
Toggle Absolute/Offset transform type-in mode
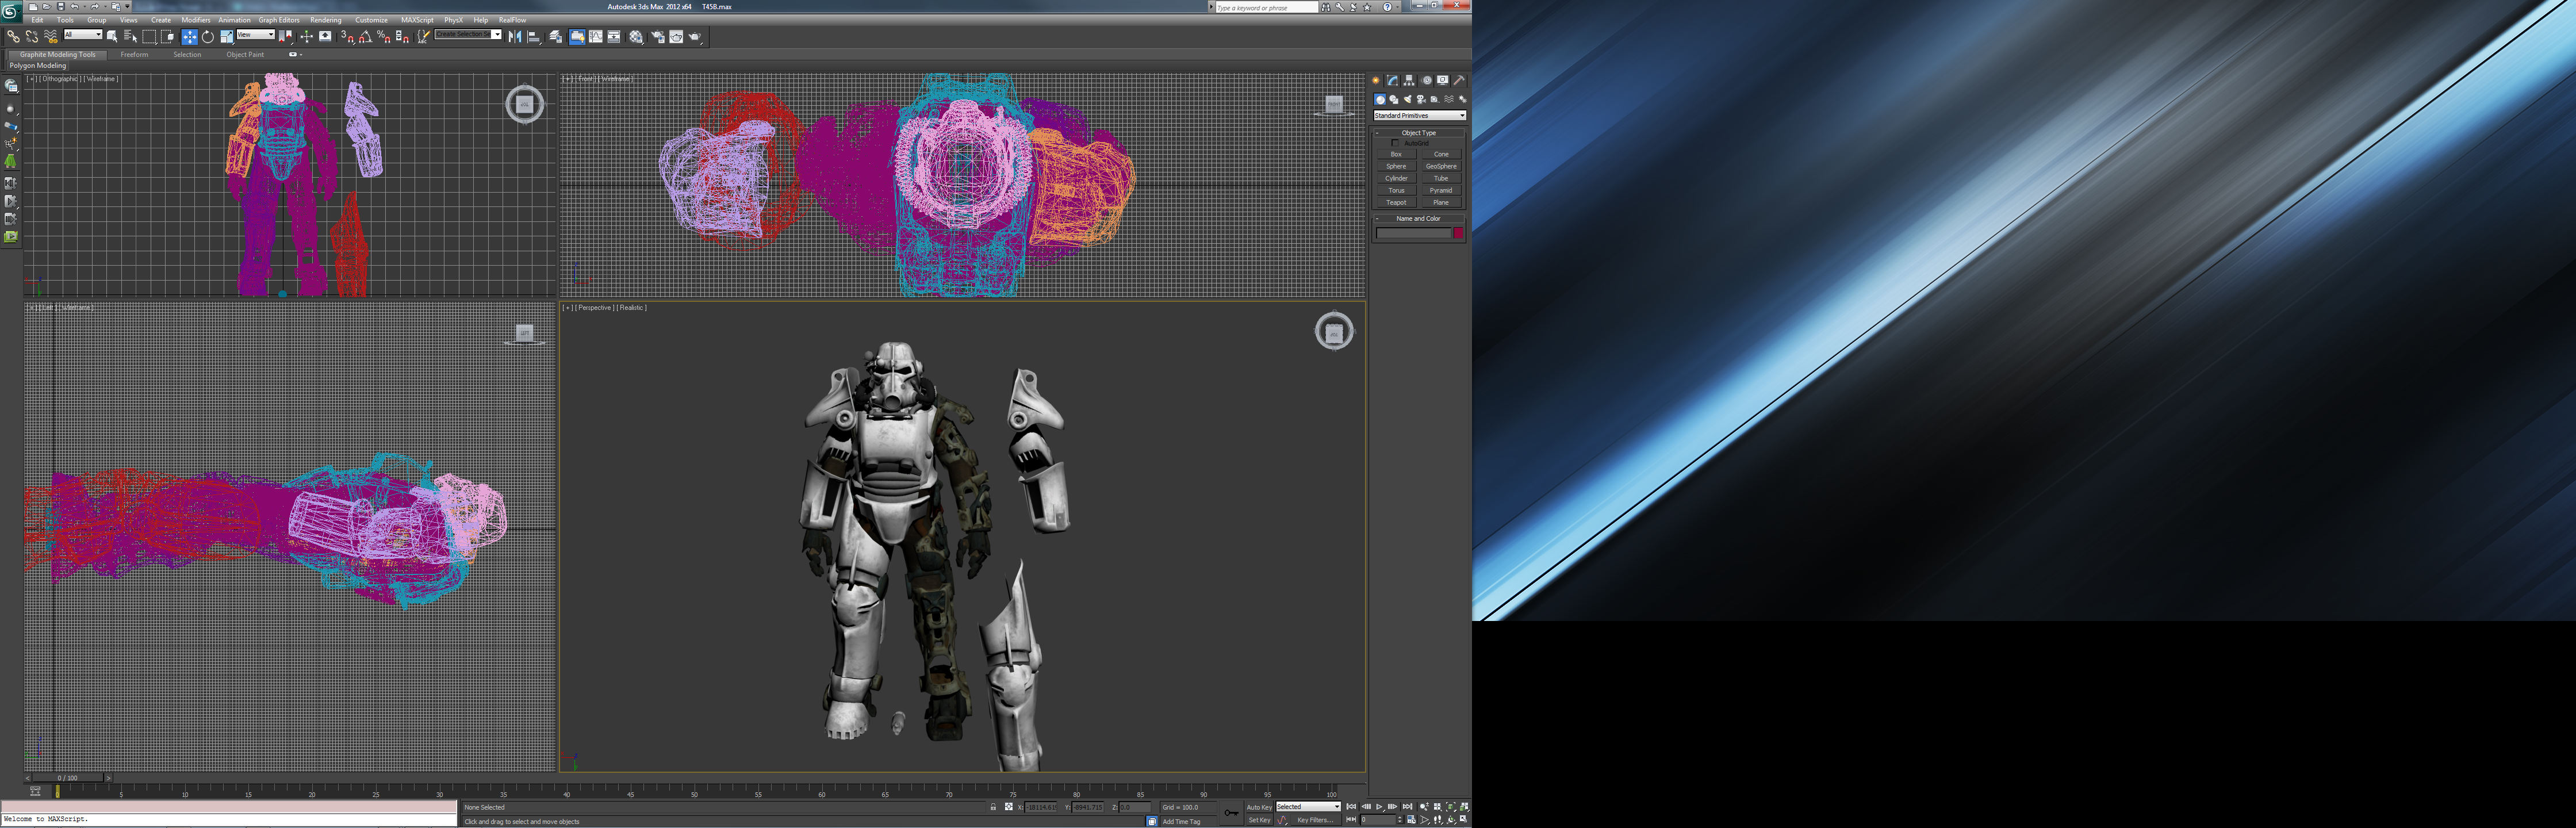1009,807
